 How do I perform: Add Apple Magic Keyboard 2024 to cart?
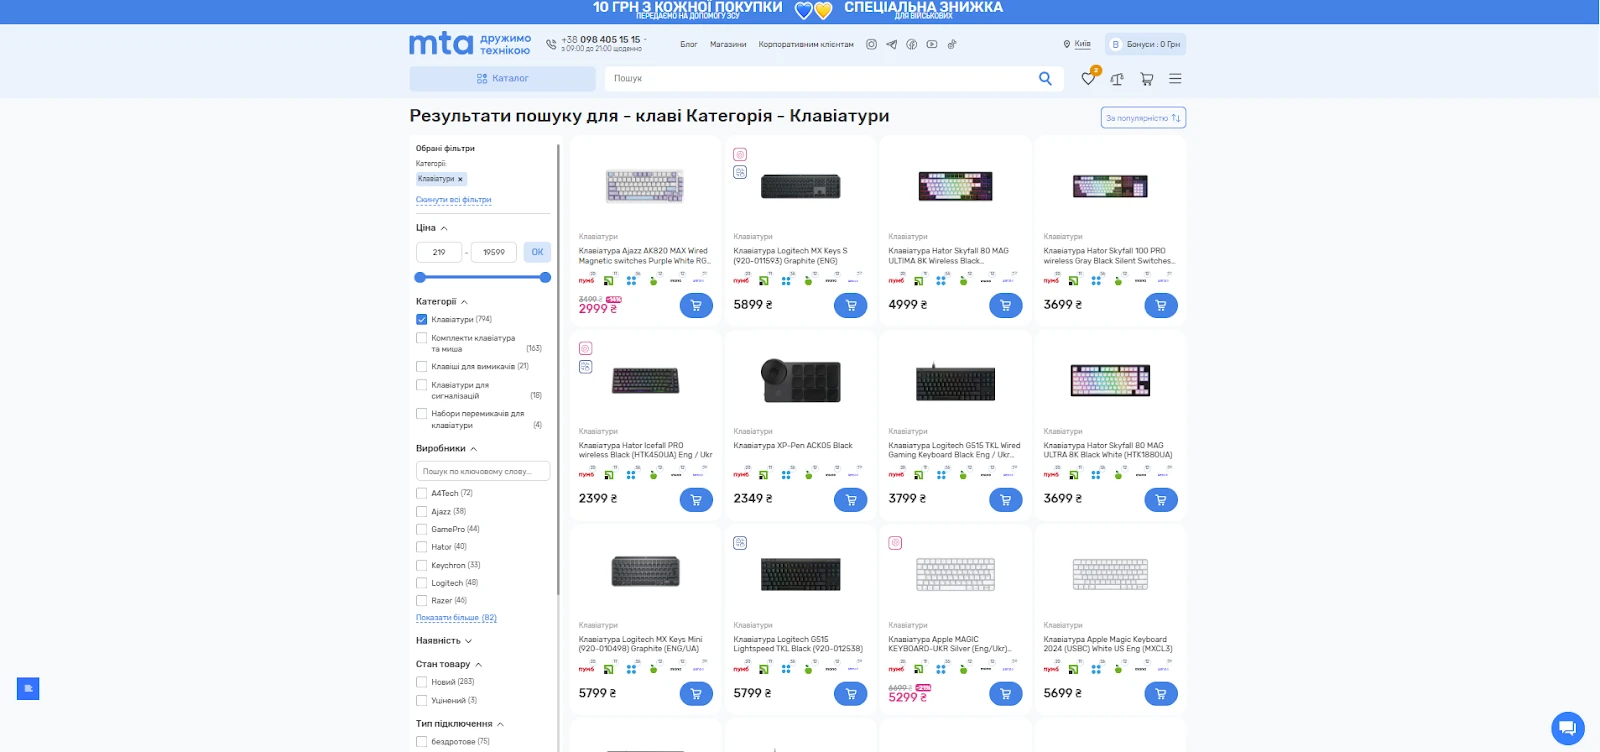(x=1161, y=693)
